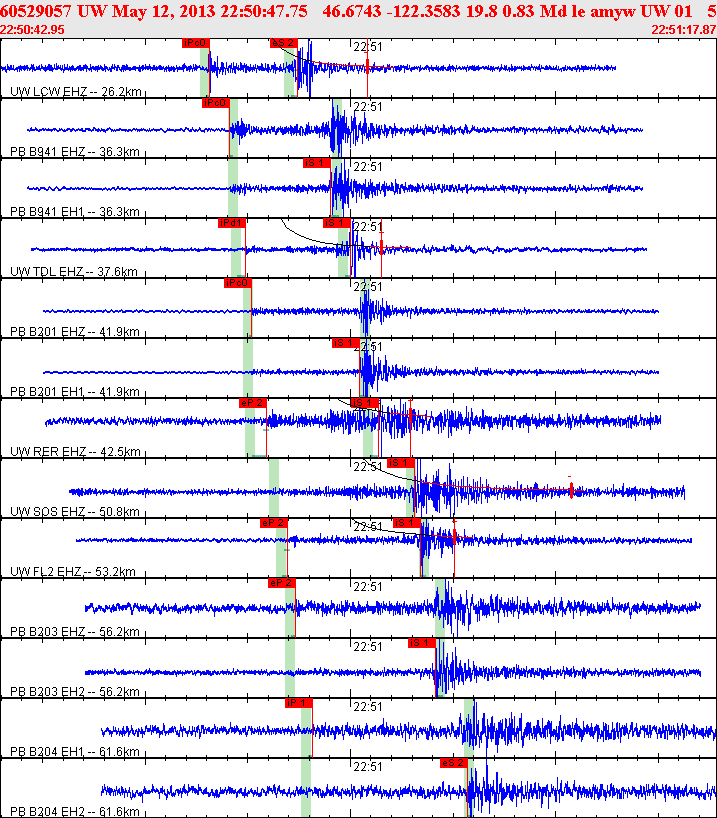The height and width of the screenshot is (818, 717).
Task: Click the 22:51 minute label on PB B204 EH2 trace
Action: click(x=368, y=767)
